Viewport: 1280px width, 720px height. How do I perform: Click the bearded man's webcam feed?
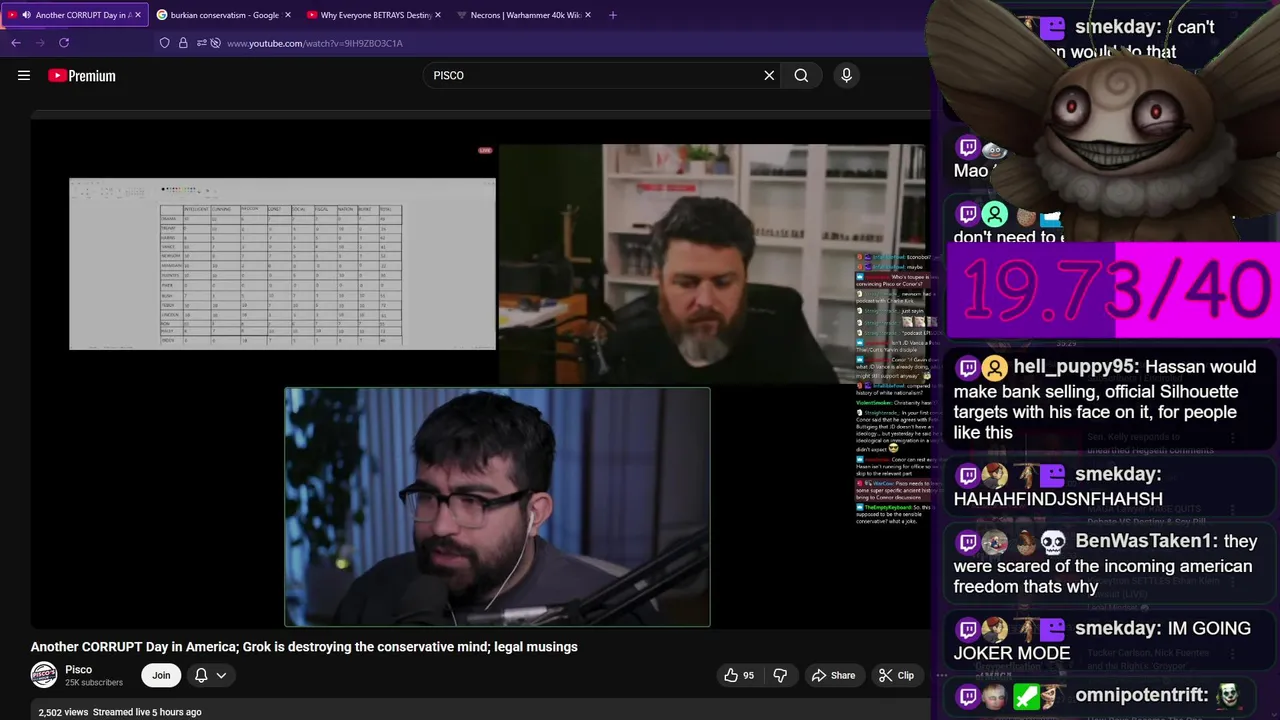coord(712,264)
